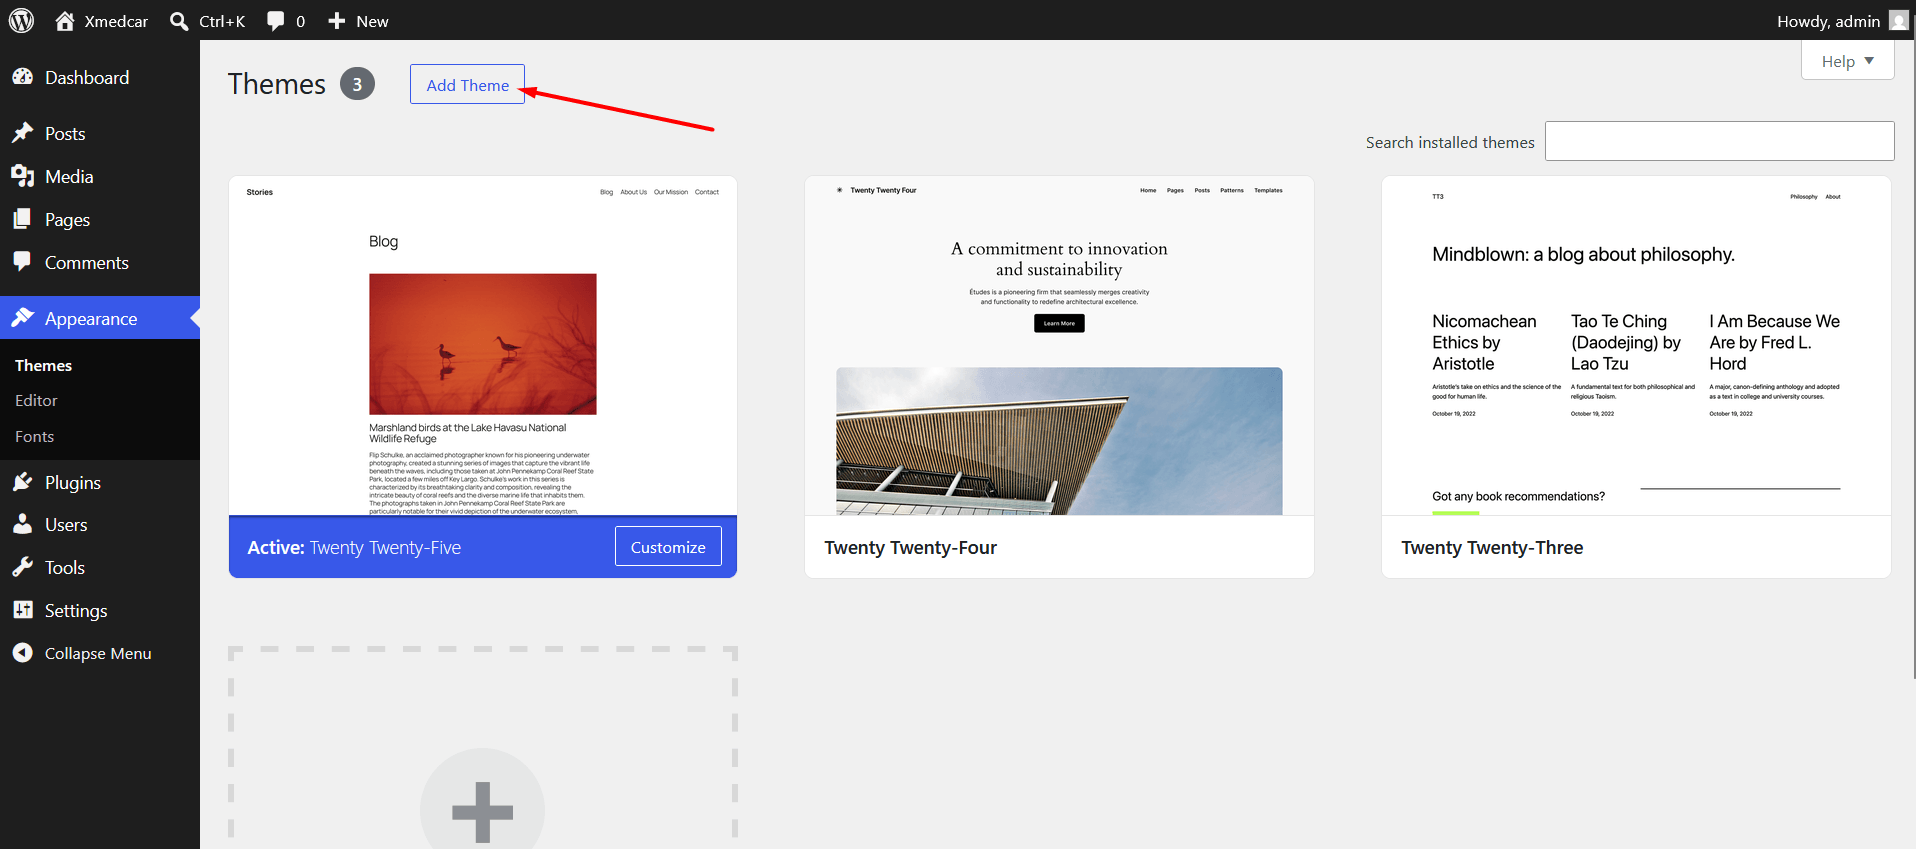This screenshot has width=1916, height=849.
Task: Focus the Search installed themes field
Action: [1719, 141]
